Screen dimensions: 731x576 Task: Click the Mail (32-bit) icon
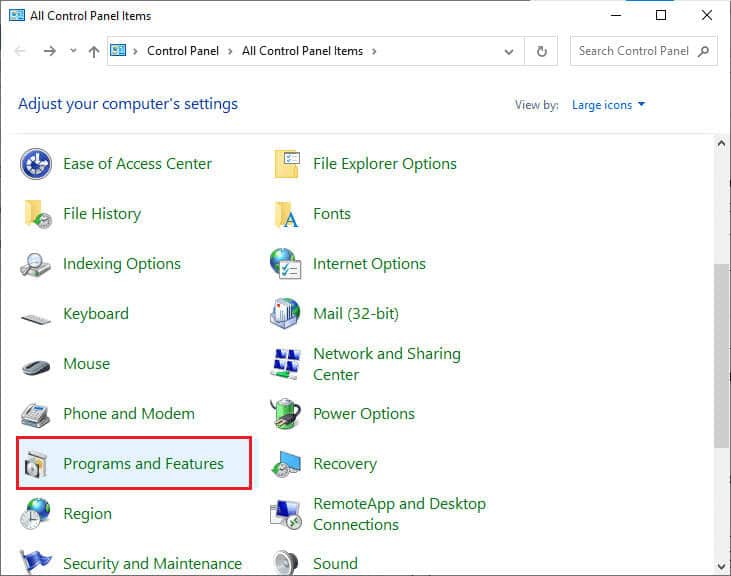(285, 314)
